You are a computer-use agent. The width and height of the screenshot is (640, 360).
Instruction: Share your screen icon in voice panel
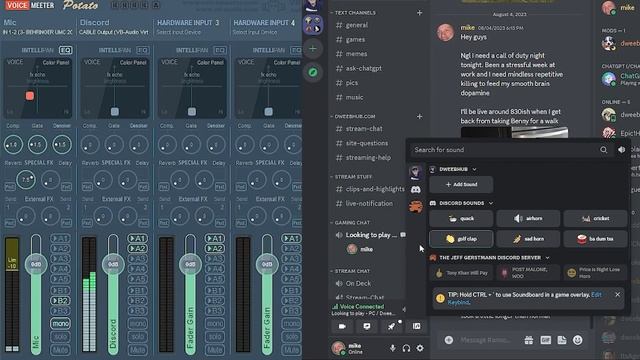click(x=367, y=326)
